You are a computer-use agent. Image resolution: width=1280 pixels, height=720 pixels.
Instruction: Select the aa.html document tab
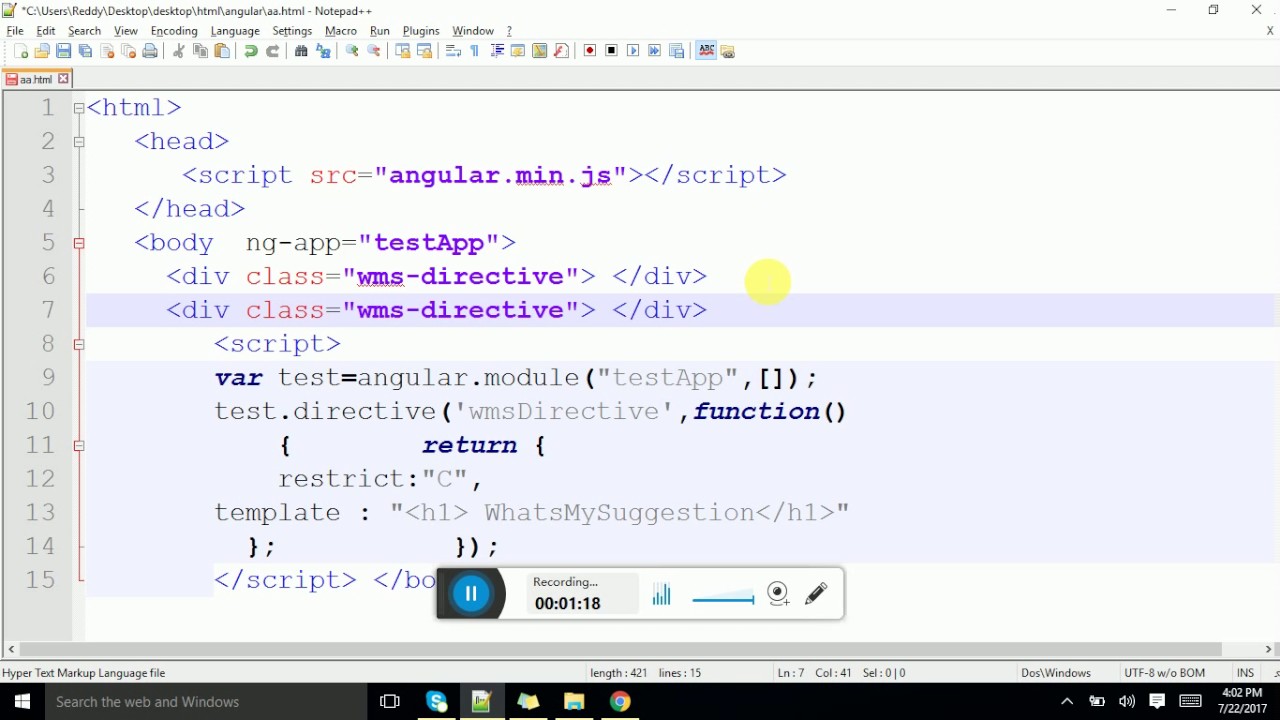coord(37,79)
